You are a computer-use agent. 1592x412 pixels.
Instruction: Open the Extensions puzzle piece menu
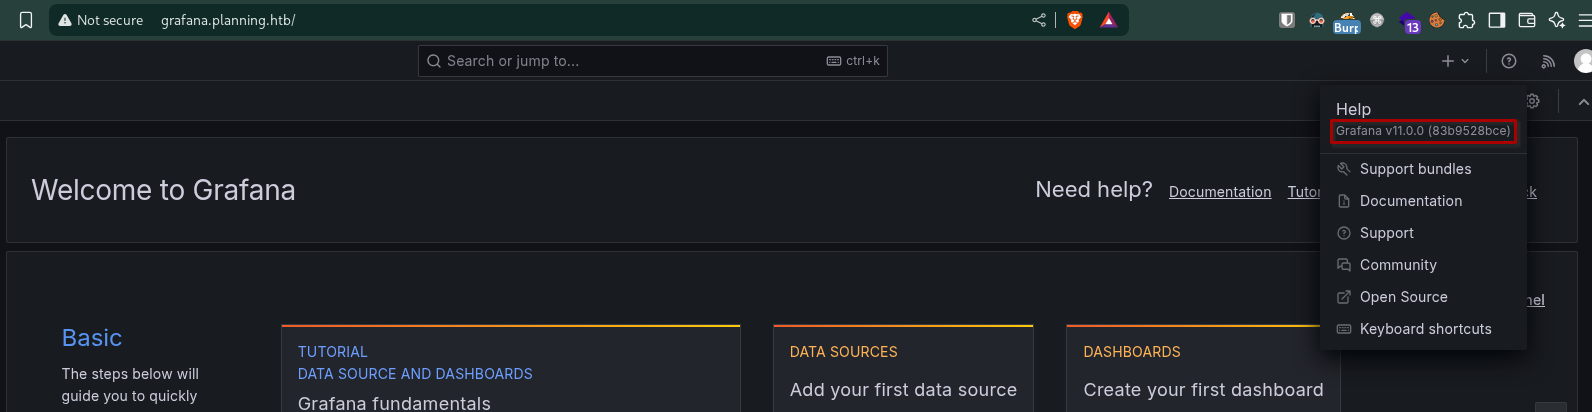click(x=1467, y=20)
